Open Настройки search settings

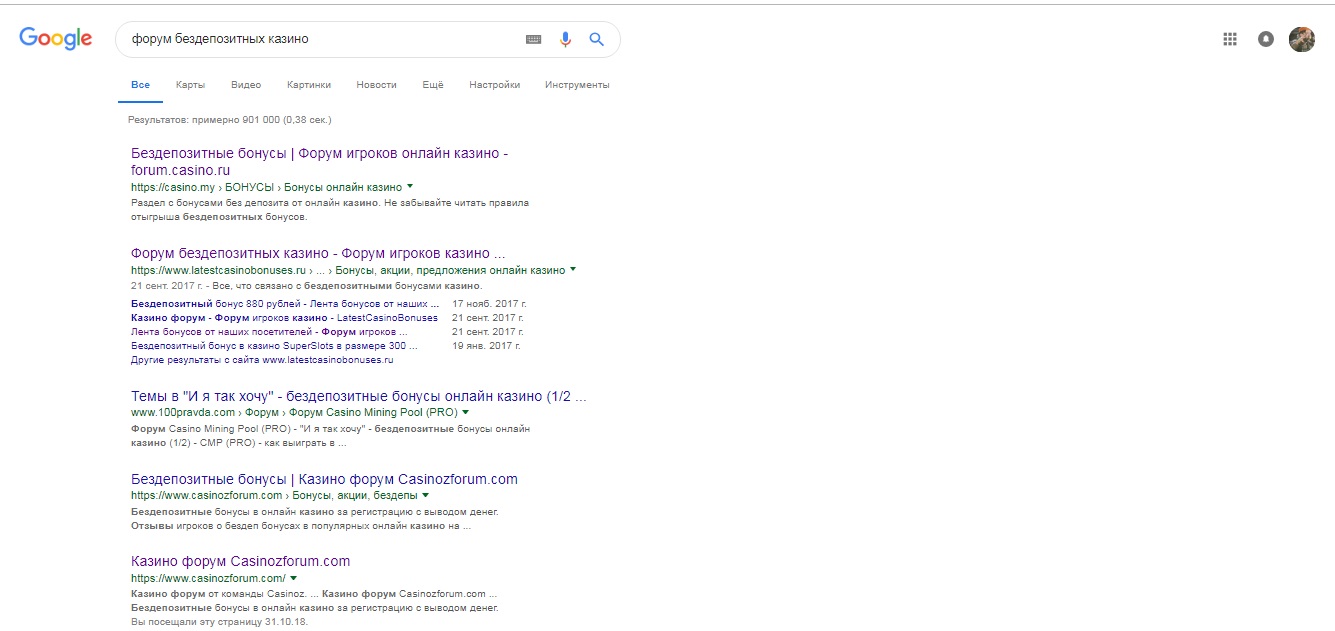coord(494,85)
